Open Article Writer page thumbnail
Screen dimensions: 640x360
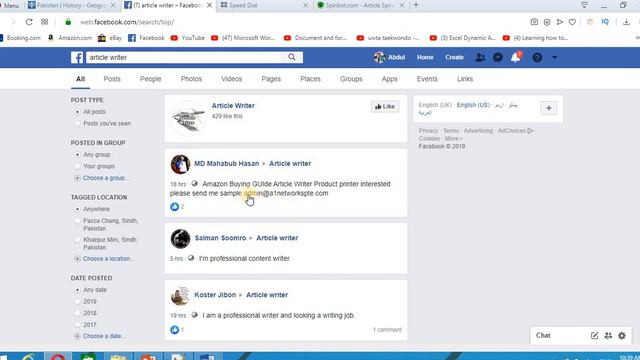pyautogui.click(x=188, y=118)
